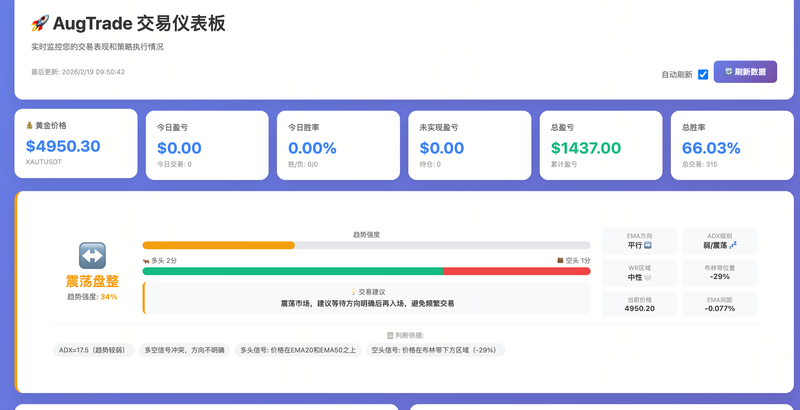Viewport: 800px width, 410px height.
Task: Click the 最后更新 timestamp text
Action: (78, 72)
